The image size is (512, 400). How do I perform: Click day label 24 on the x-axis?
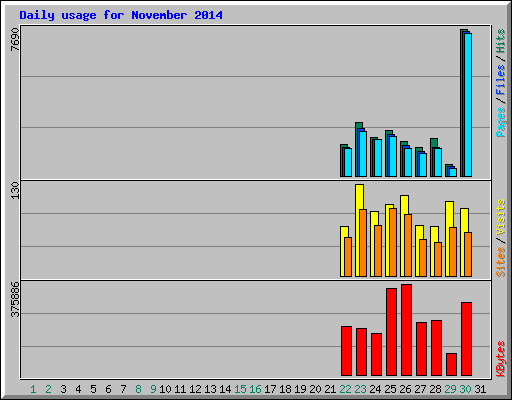click(x=375, y=389)
